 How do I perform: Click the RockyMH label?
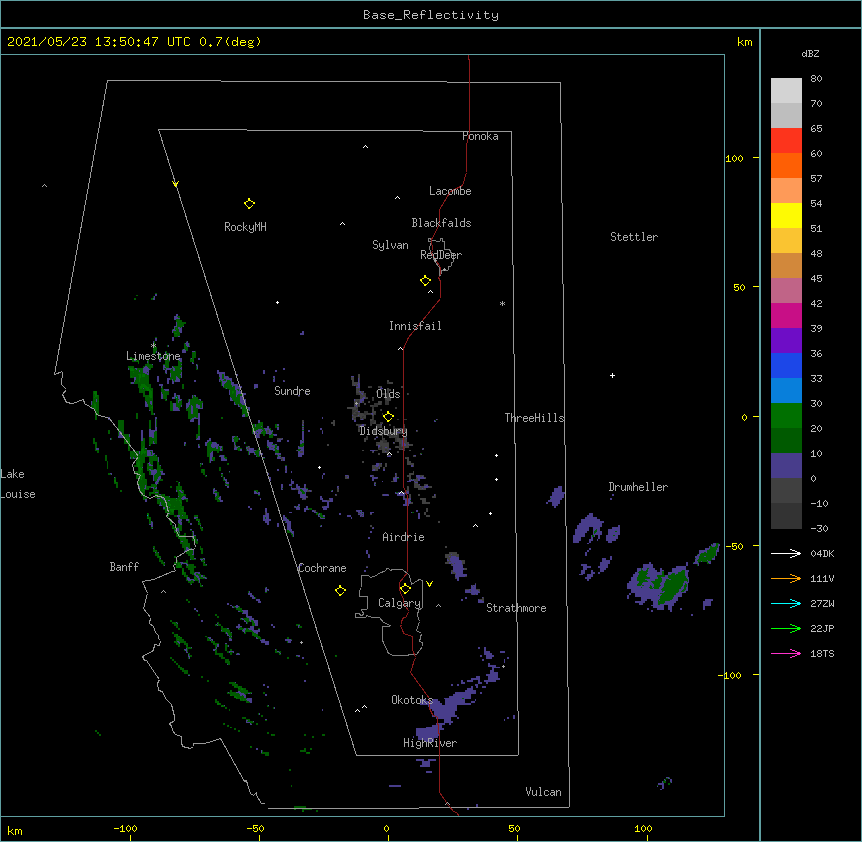(x=245, y=227)
